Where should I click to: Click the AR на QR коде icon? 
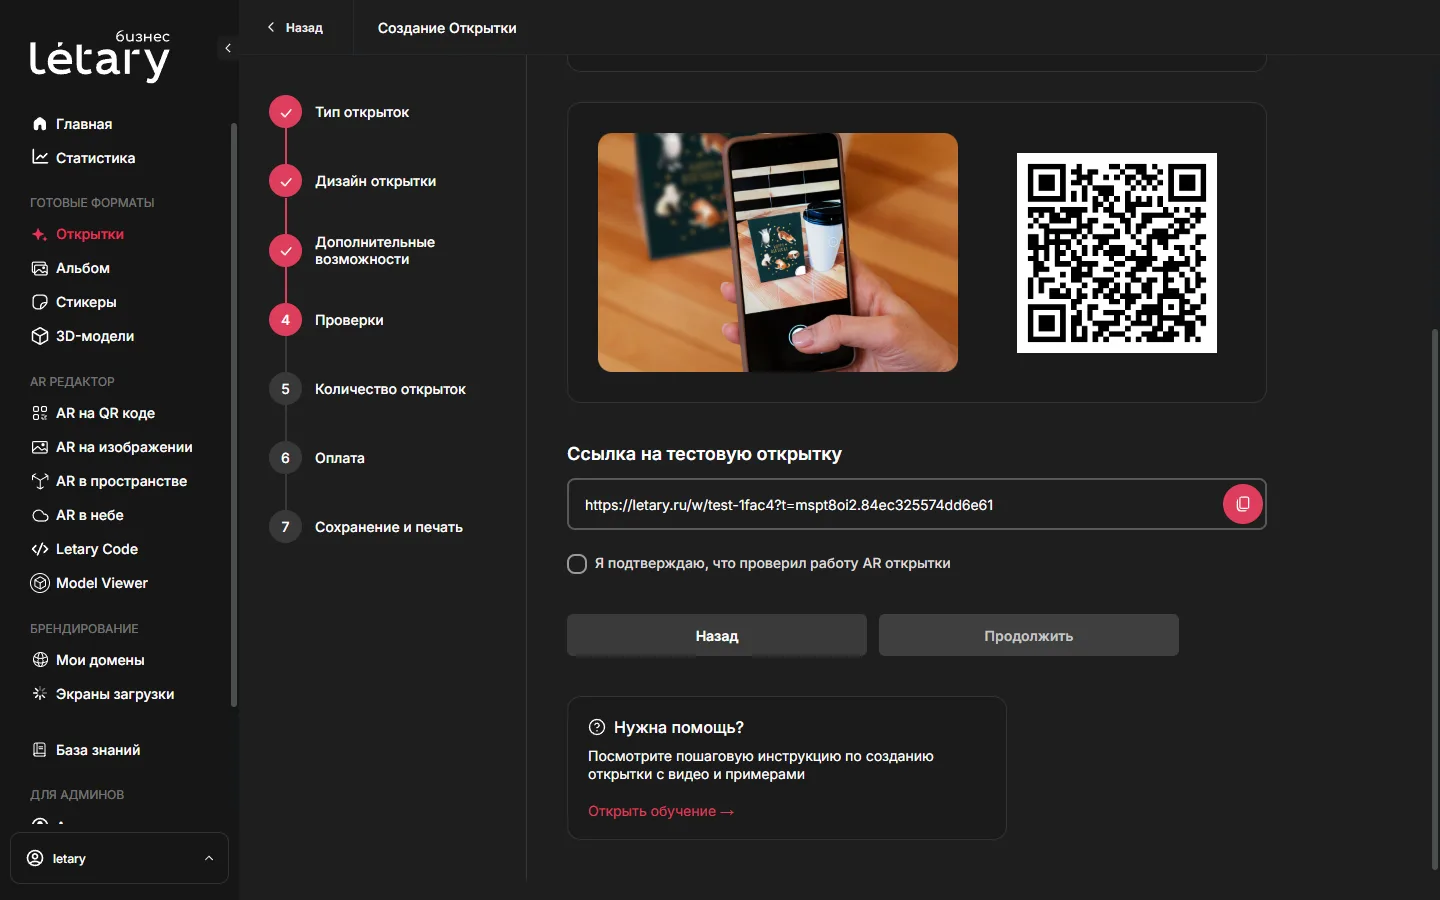pyautogui.click(x=40, y=413)
